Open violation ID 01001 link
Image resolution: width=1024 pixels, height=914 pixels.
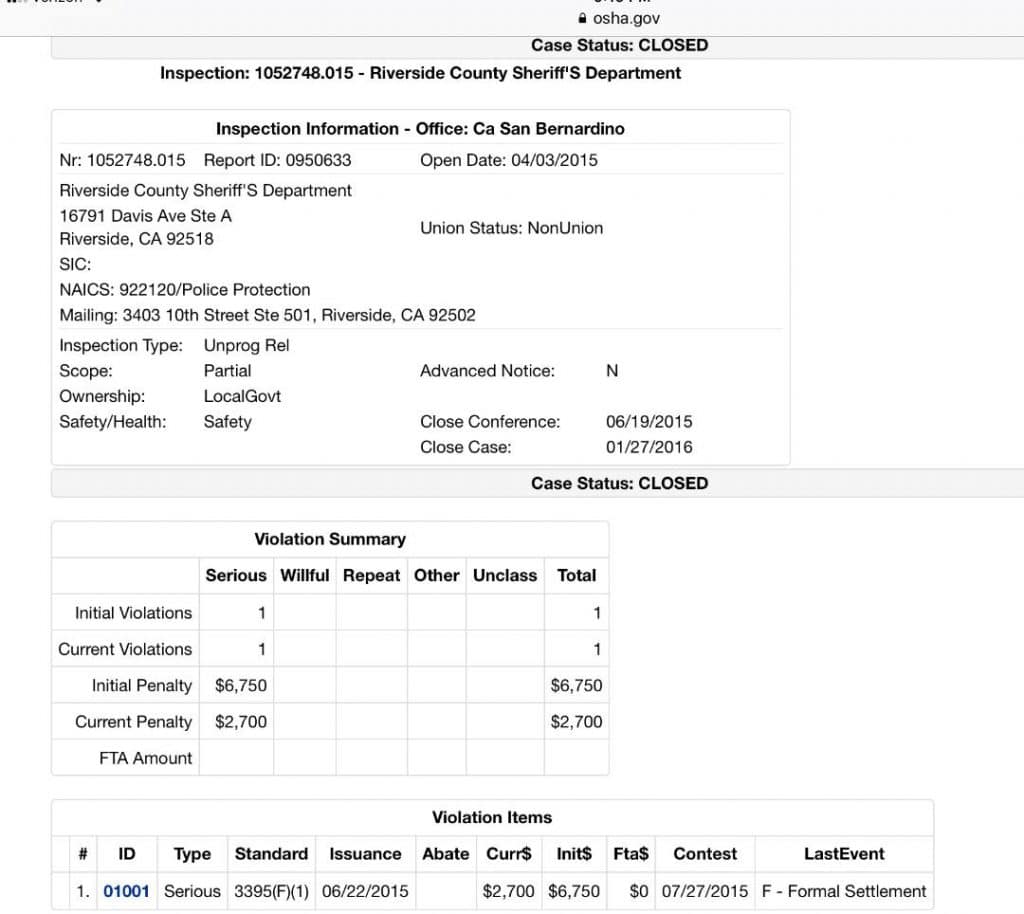point(126,891)
